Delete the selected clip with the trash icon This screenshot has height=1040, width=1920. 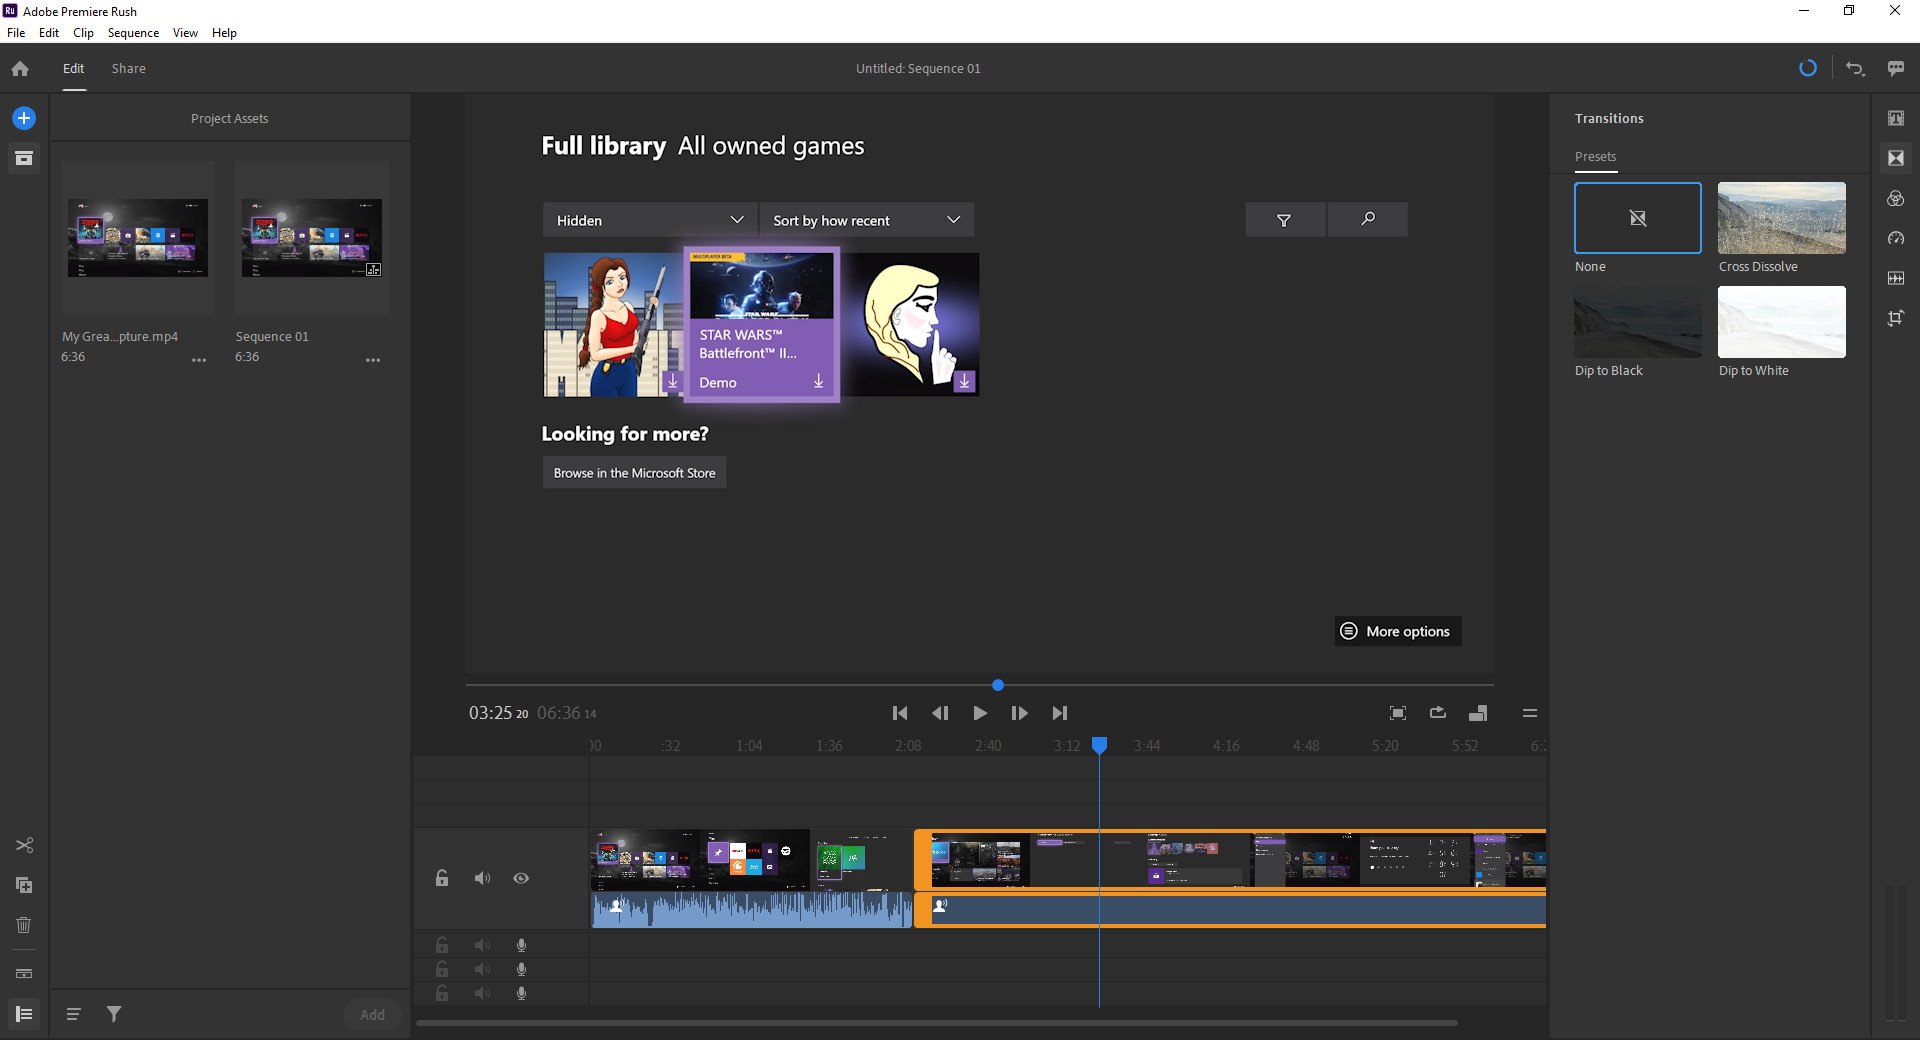coord(24,925)
